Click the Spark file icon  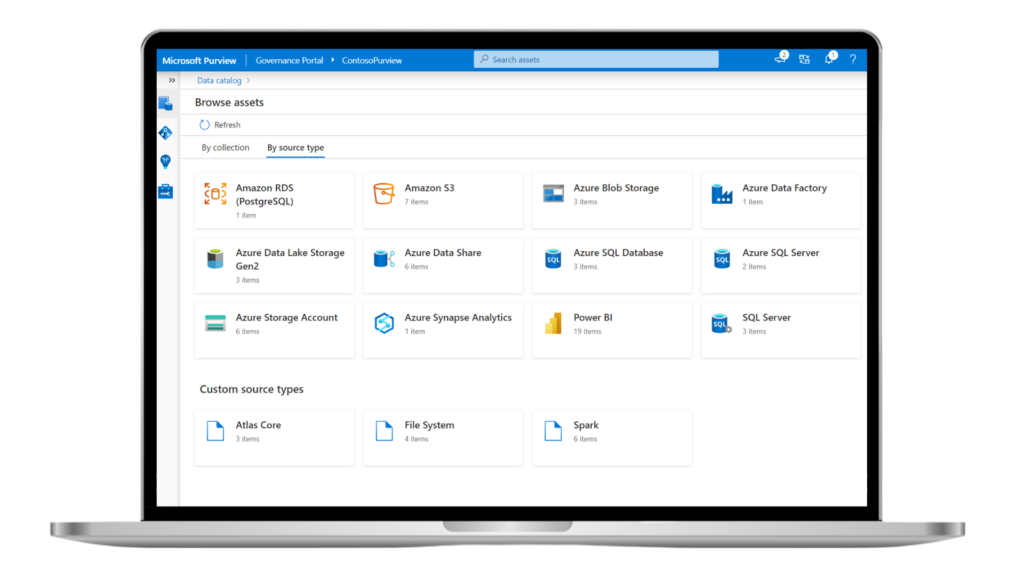coord(553,431)
